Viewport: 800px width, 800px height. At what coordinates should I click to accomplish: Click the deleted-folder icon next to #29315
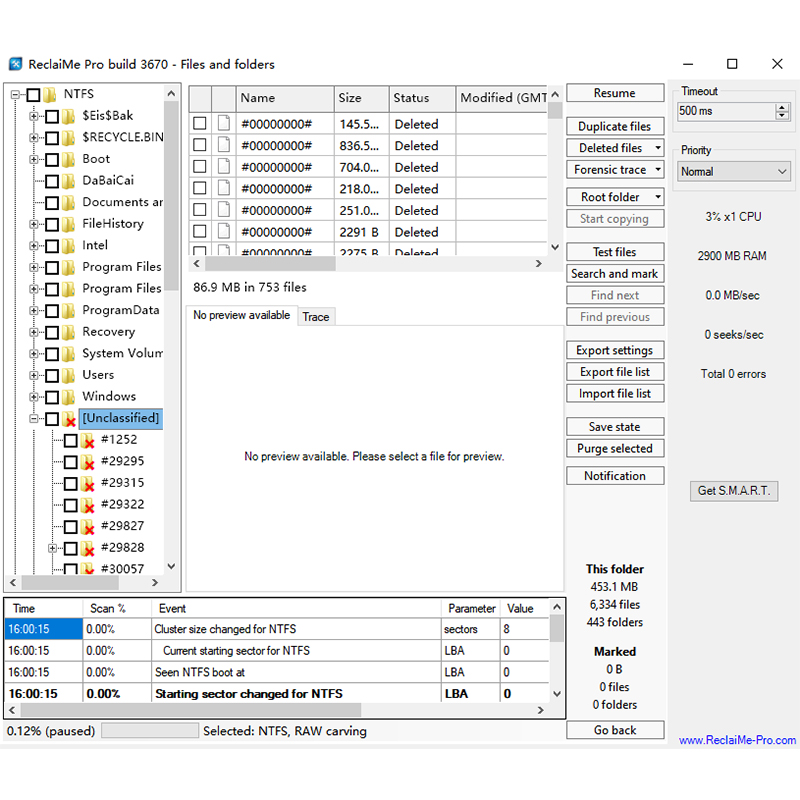(88, 483)
